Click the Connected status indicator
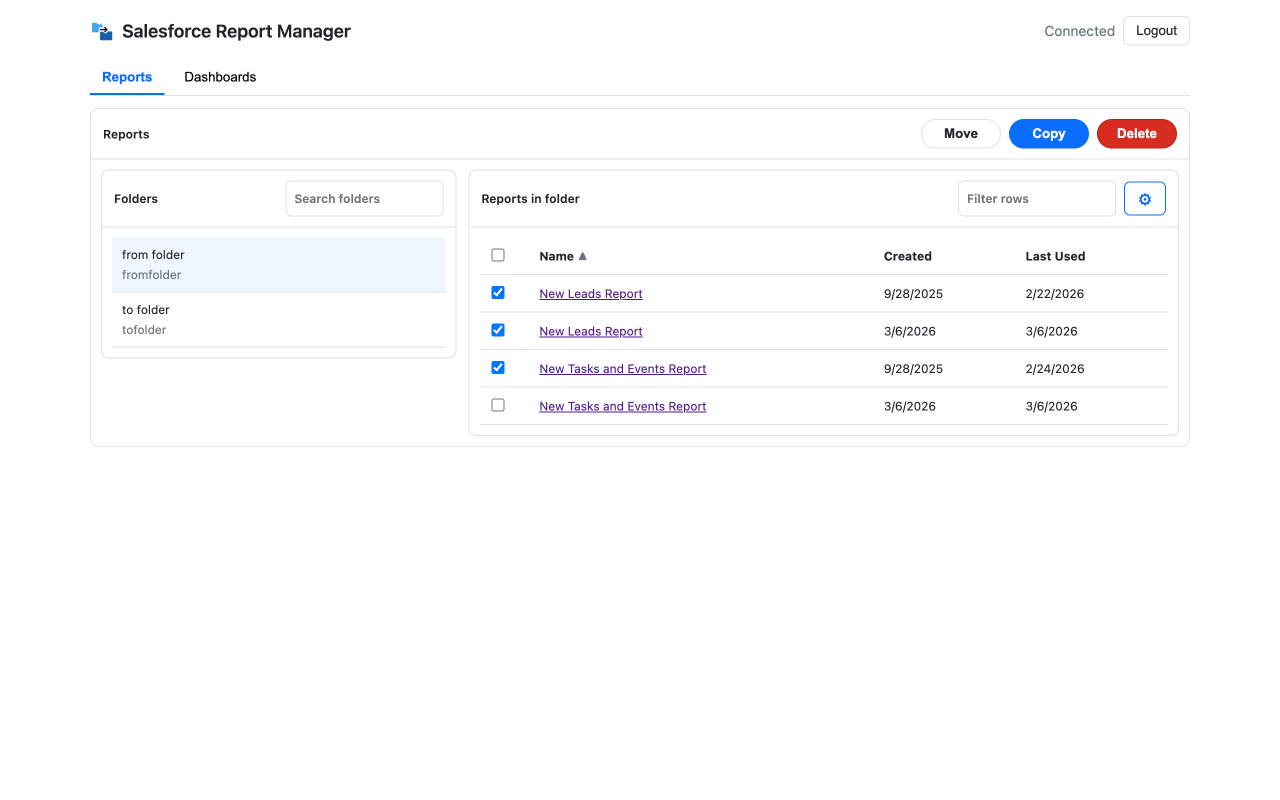1280x800 pixels. (x=1079, y=30)
